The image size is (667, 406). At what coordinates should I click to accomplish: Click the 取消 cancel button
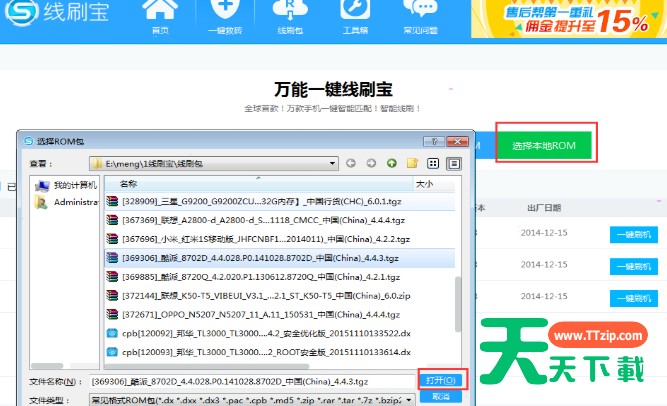[x=441, y=396]
